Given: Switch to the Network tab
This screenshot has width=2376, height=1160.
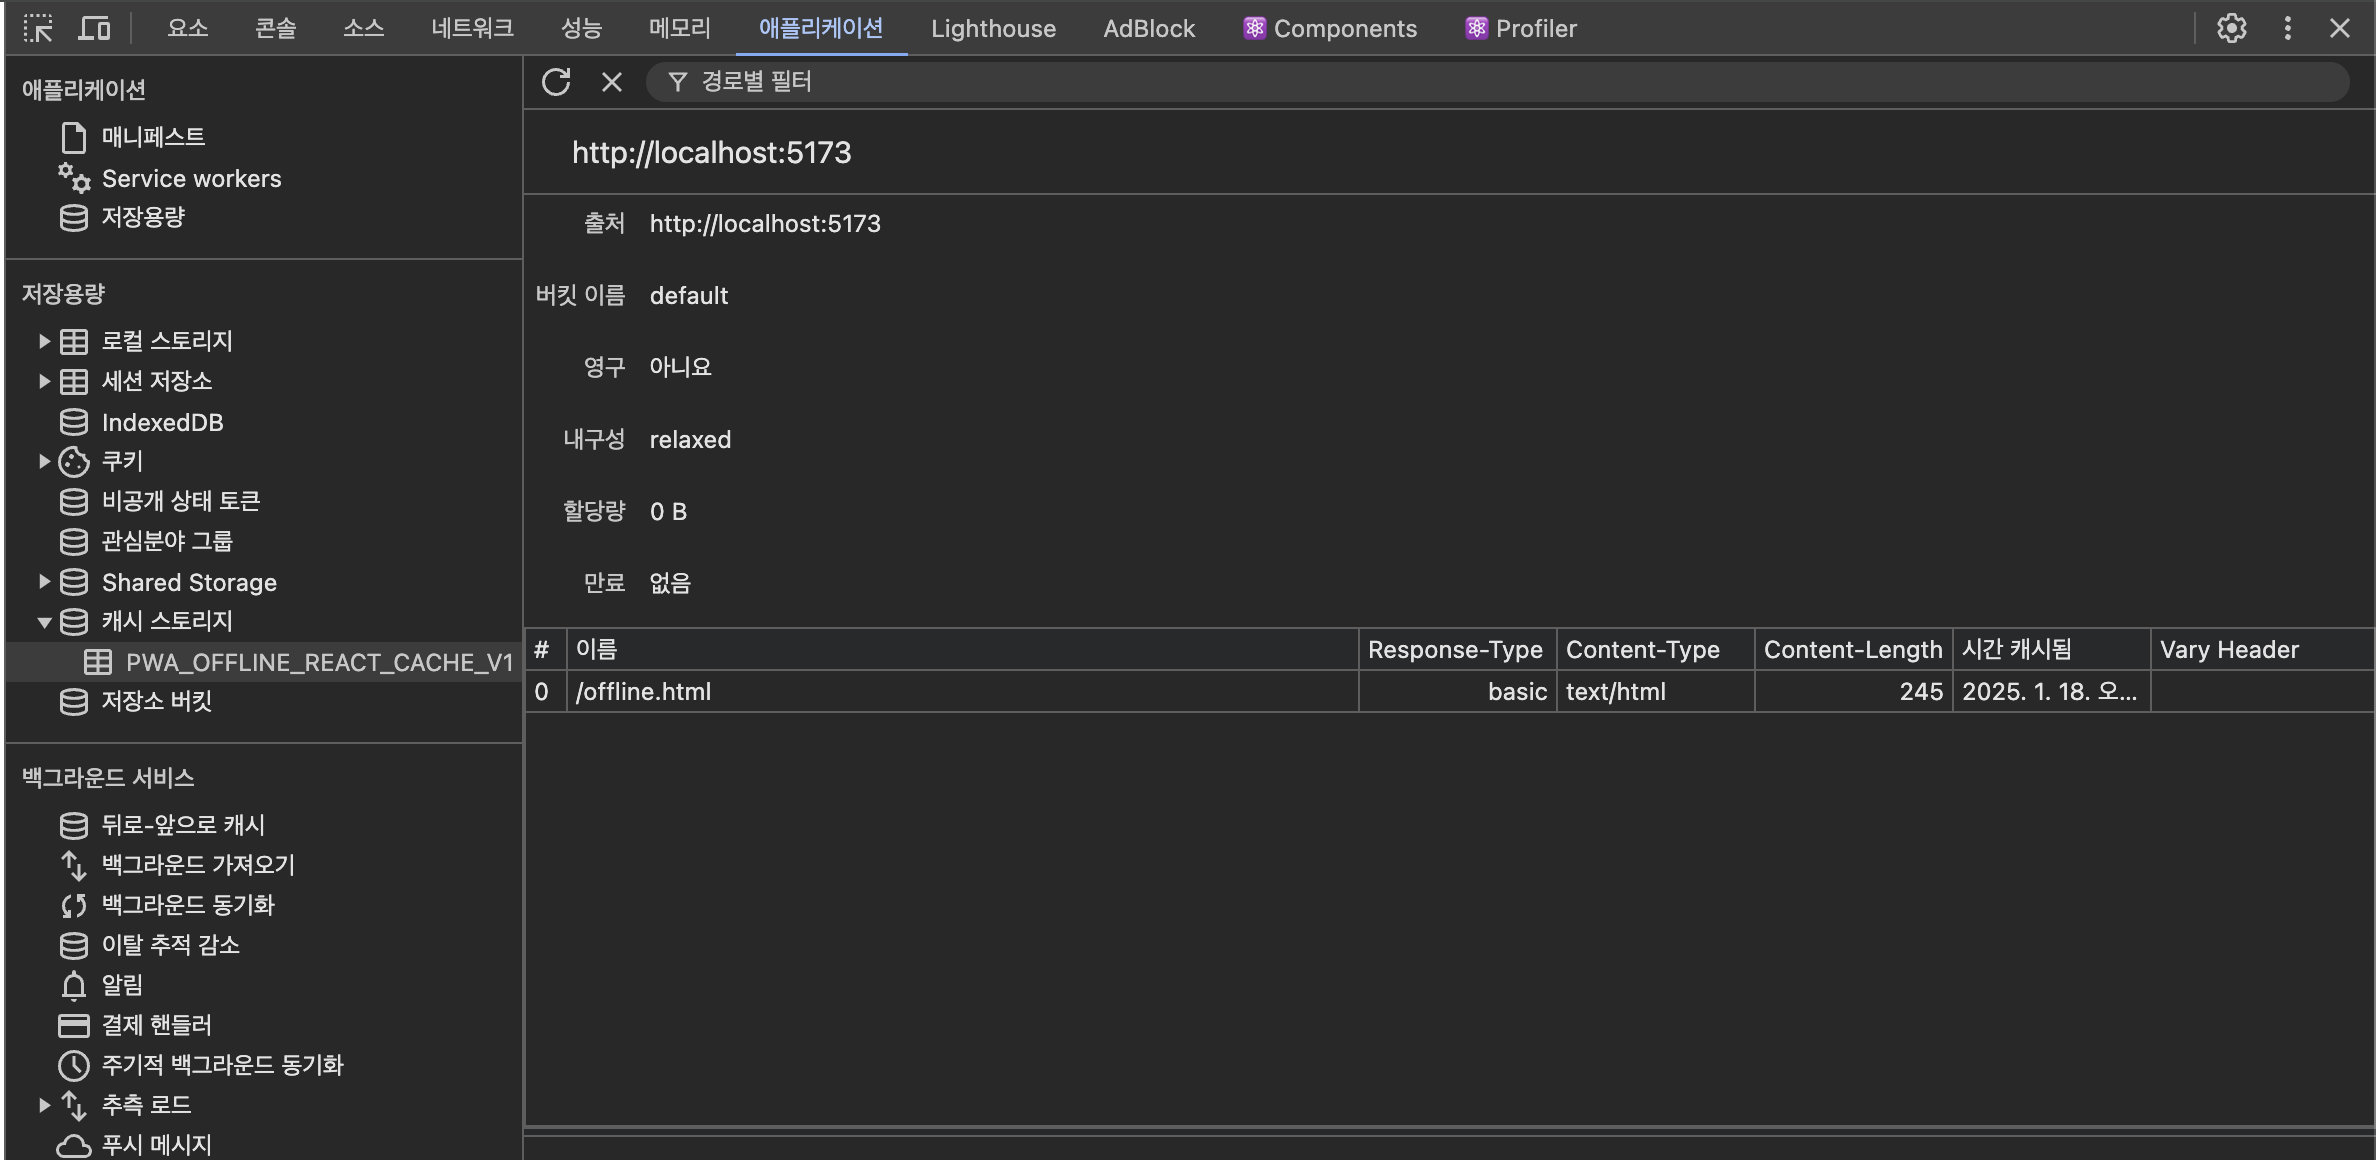Looking at the screenshot, I should [x=472, y=28].
